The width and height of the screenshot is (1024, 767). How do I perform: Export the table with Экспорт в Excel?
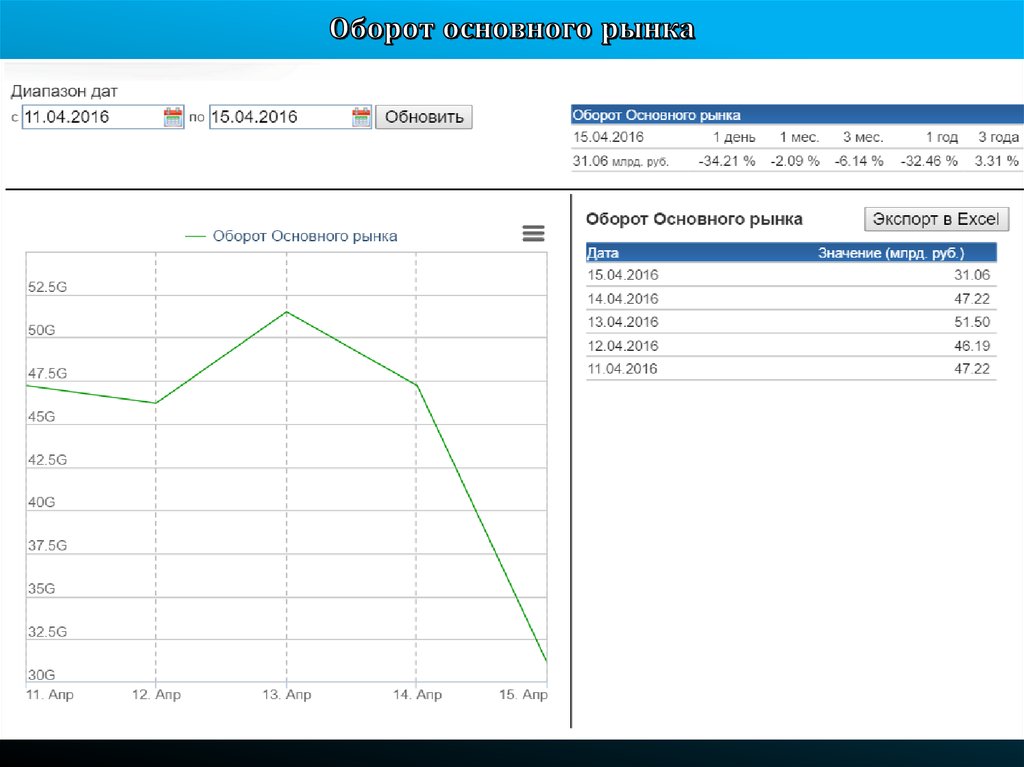pos(936,219)
